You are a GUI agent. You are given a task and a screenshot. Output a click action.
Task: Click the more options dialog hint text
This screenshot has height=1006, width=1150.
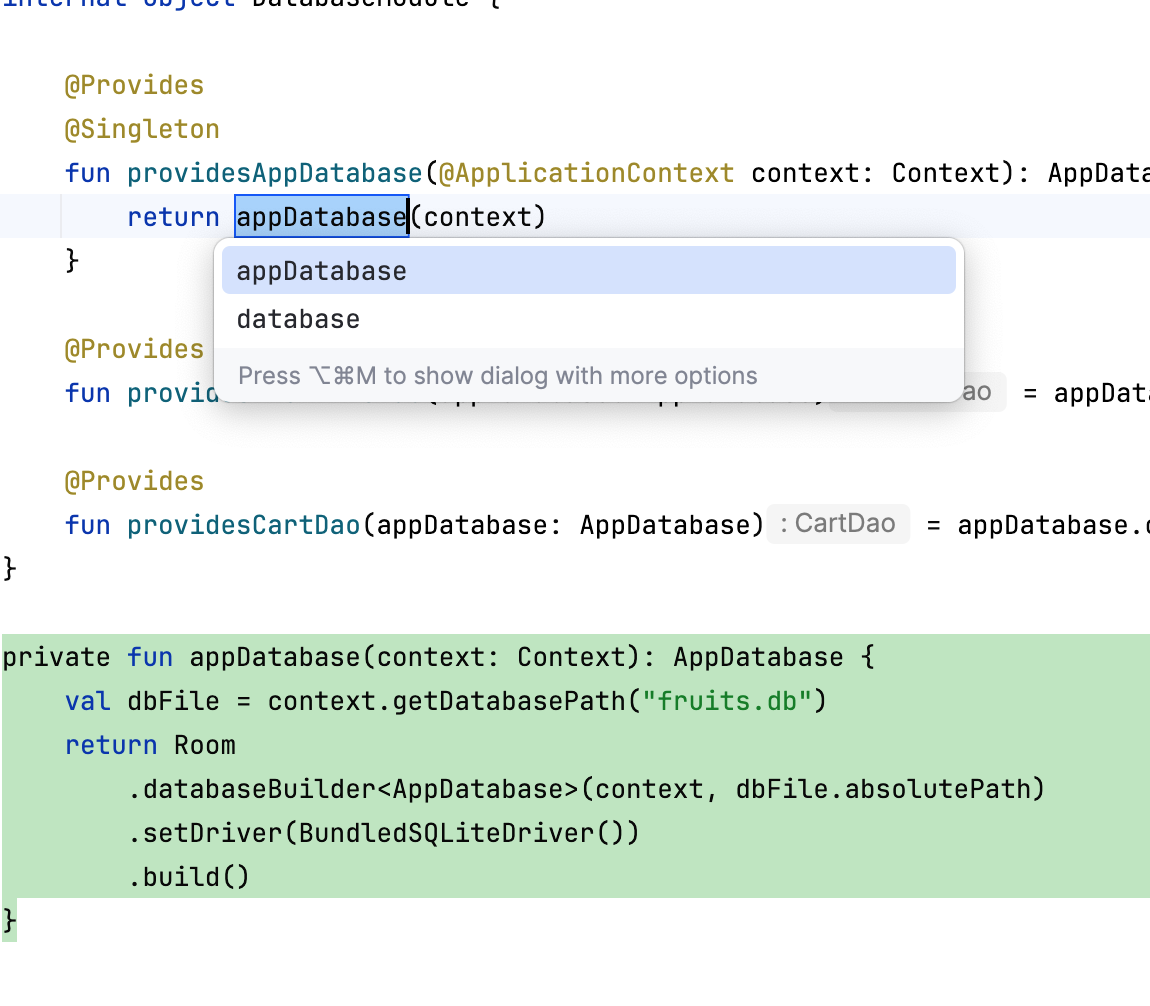click(498, 376)
